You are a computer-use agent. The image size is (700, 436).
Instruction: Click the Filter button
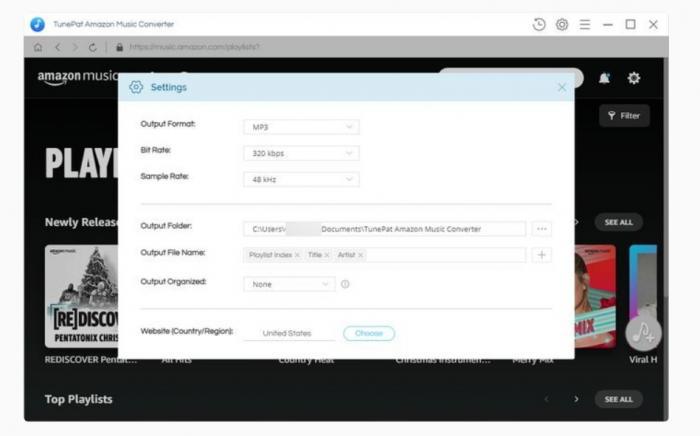coord(624,116)
